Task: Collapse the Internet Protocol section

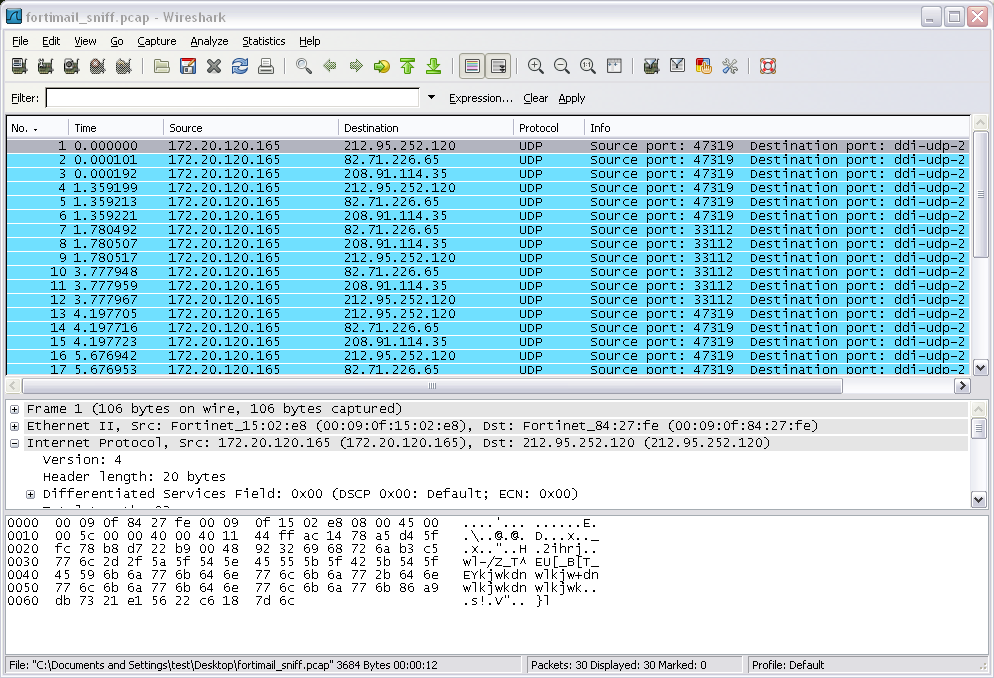Action: point(15,443)
